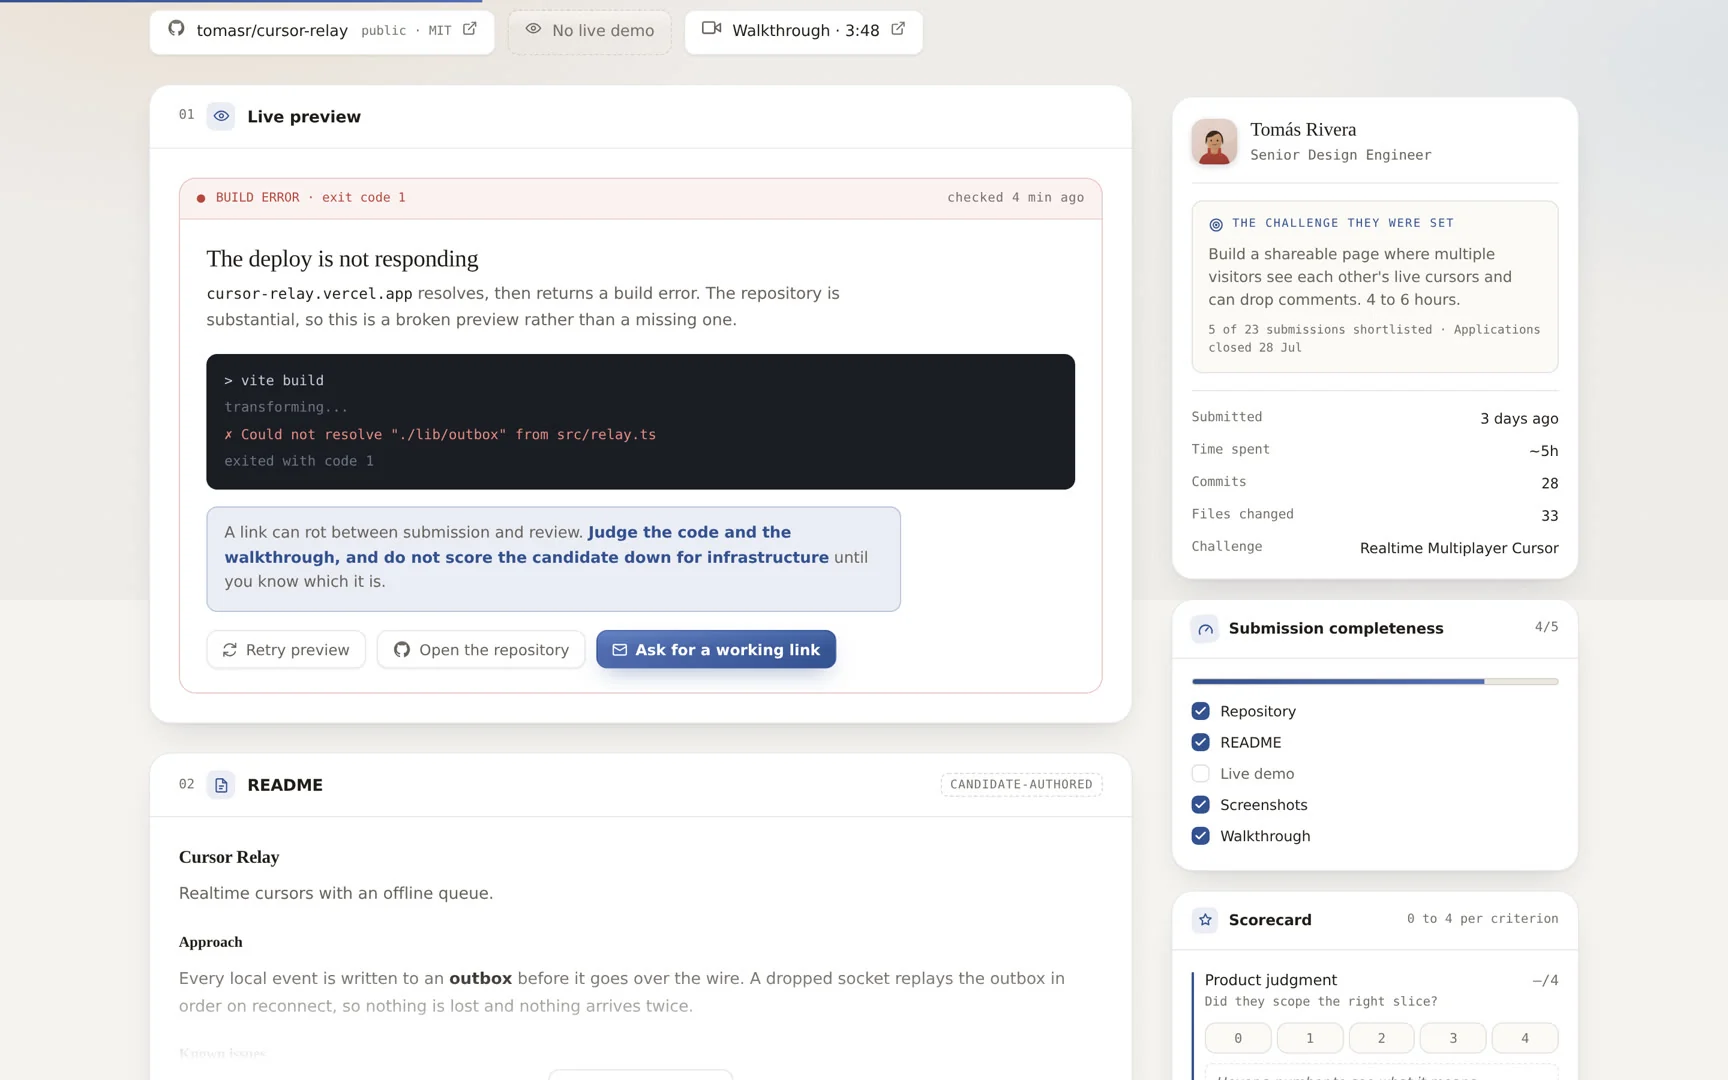
Task: Click the external-link icon after Walkthrough 3:48
Action: pyautogui.click(x=898, y=29)
